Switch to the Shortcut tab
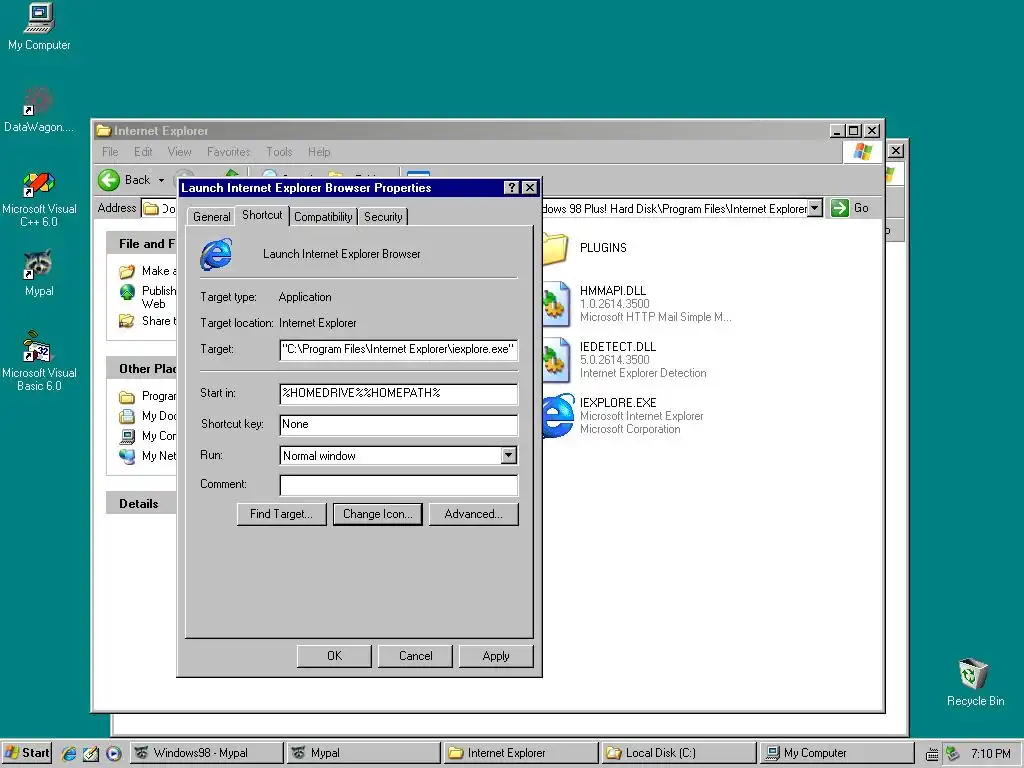 tap(262, 215)
